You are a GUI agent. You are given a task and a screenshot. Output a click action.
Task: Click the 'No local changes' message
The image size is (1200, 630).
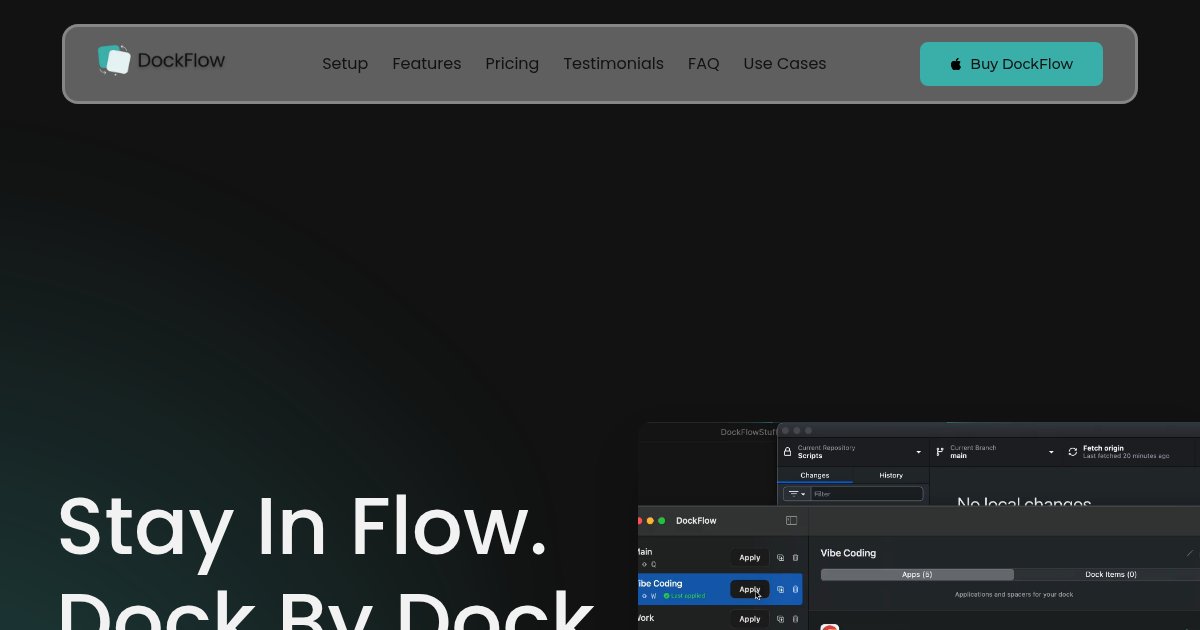(1024, 501)
